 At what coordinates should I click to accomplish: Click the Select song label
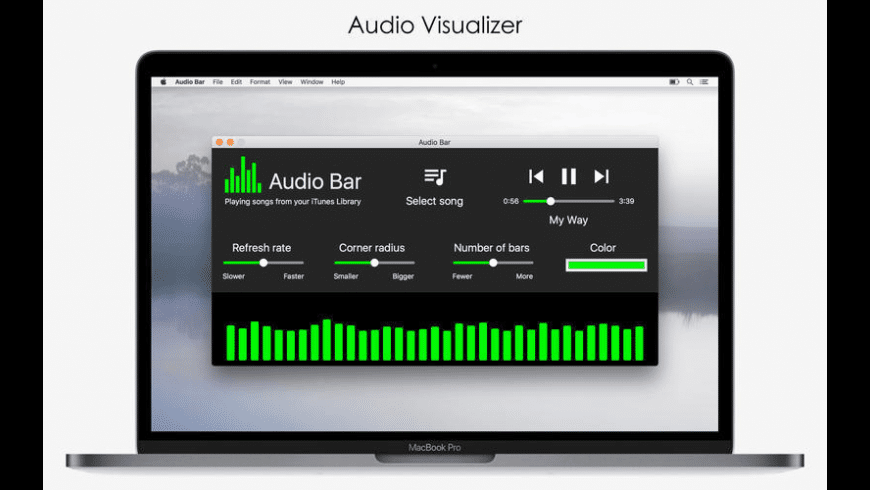click(x=434, y=201)
